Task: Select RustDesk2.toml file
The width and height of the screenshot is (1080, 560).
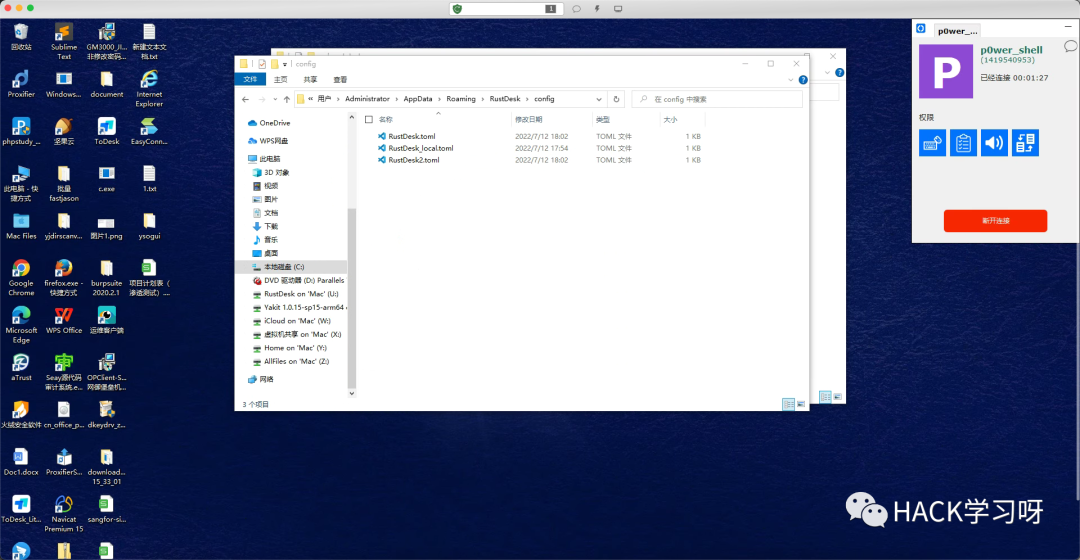Action: point(413,160)
